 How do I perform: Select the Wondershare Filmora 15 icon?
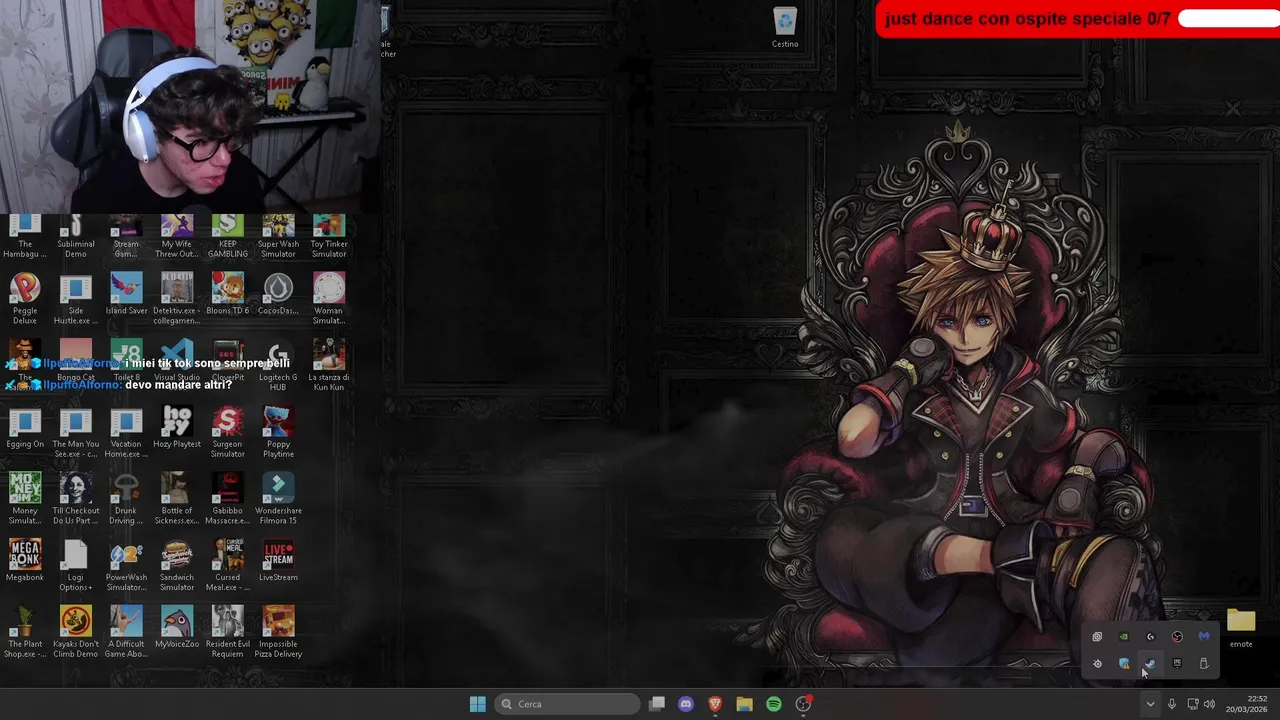pyautogui.click(x=278, y=499)
